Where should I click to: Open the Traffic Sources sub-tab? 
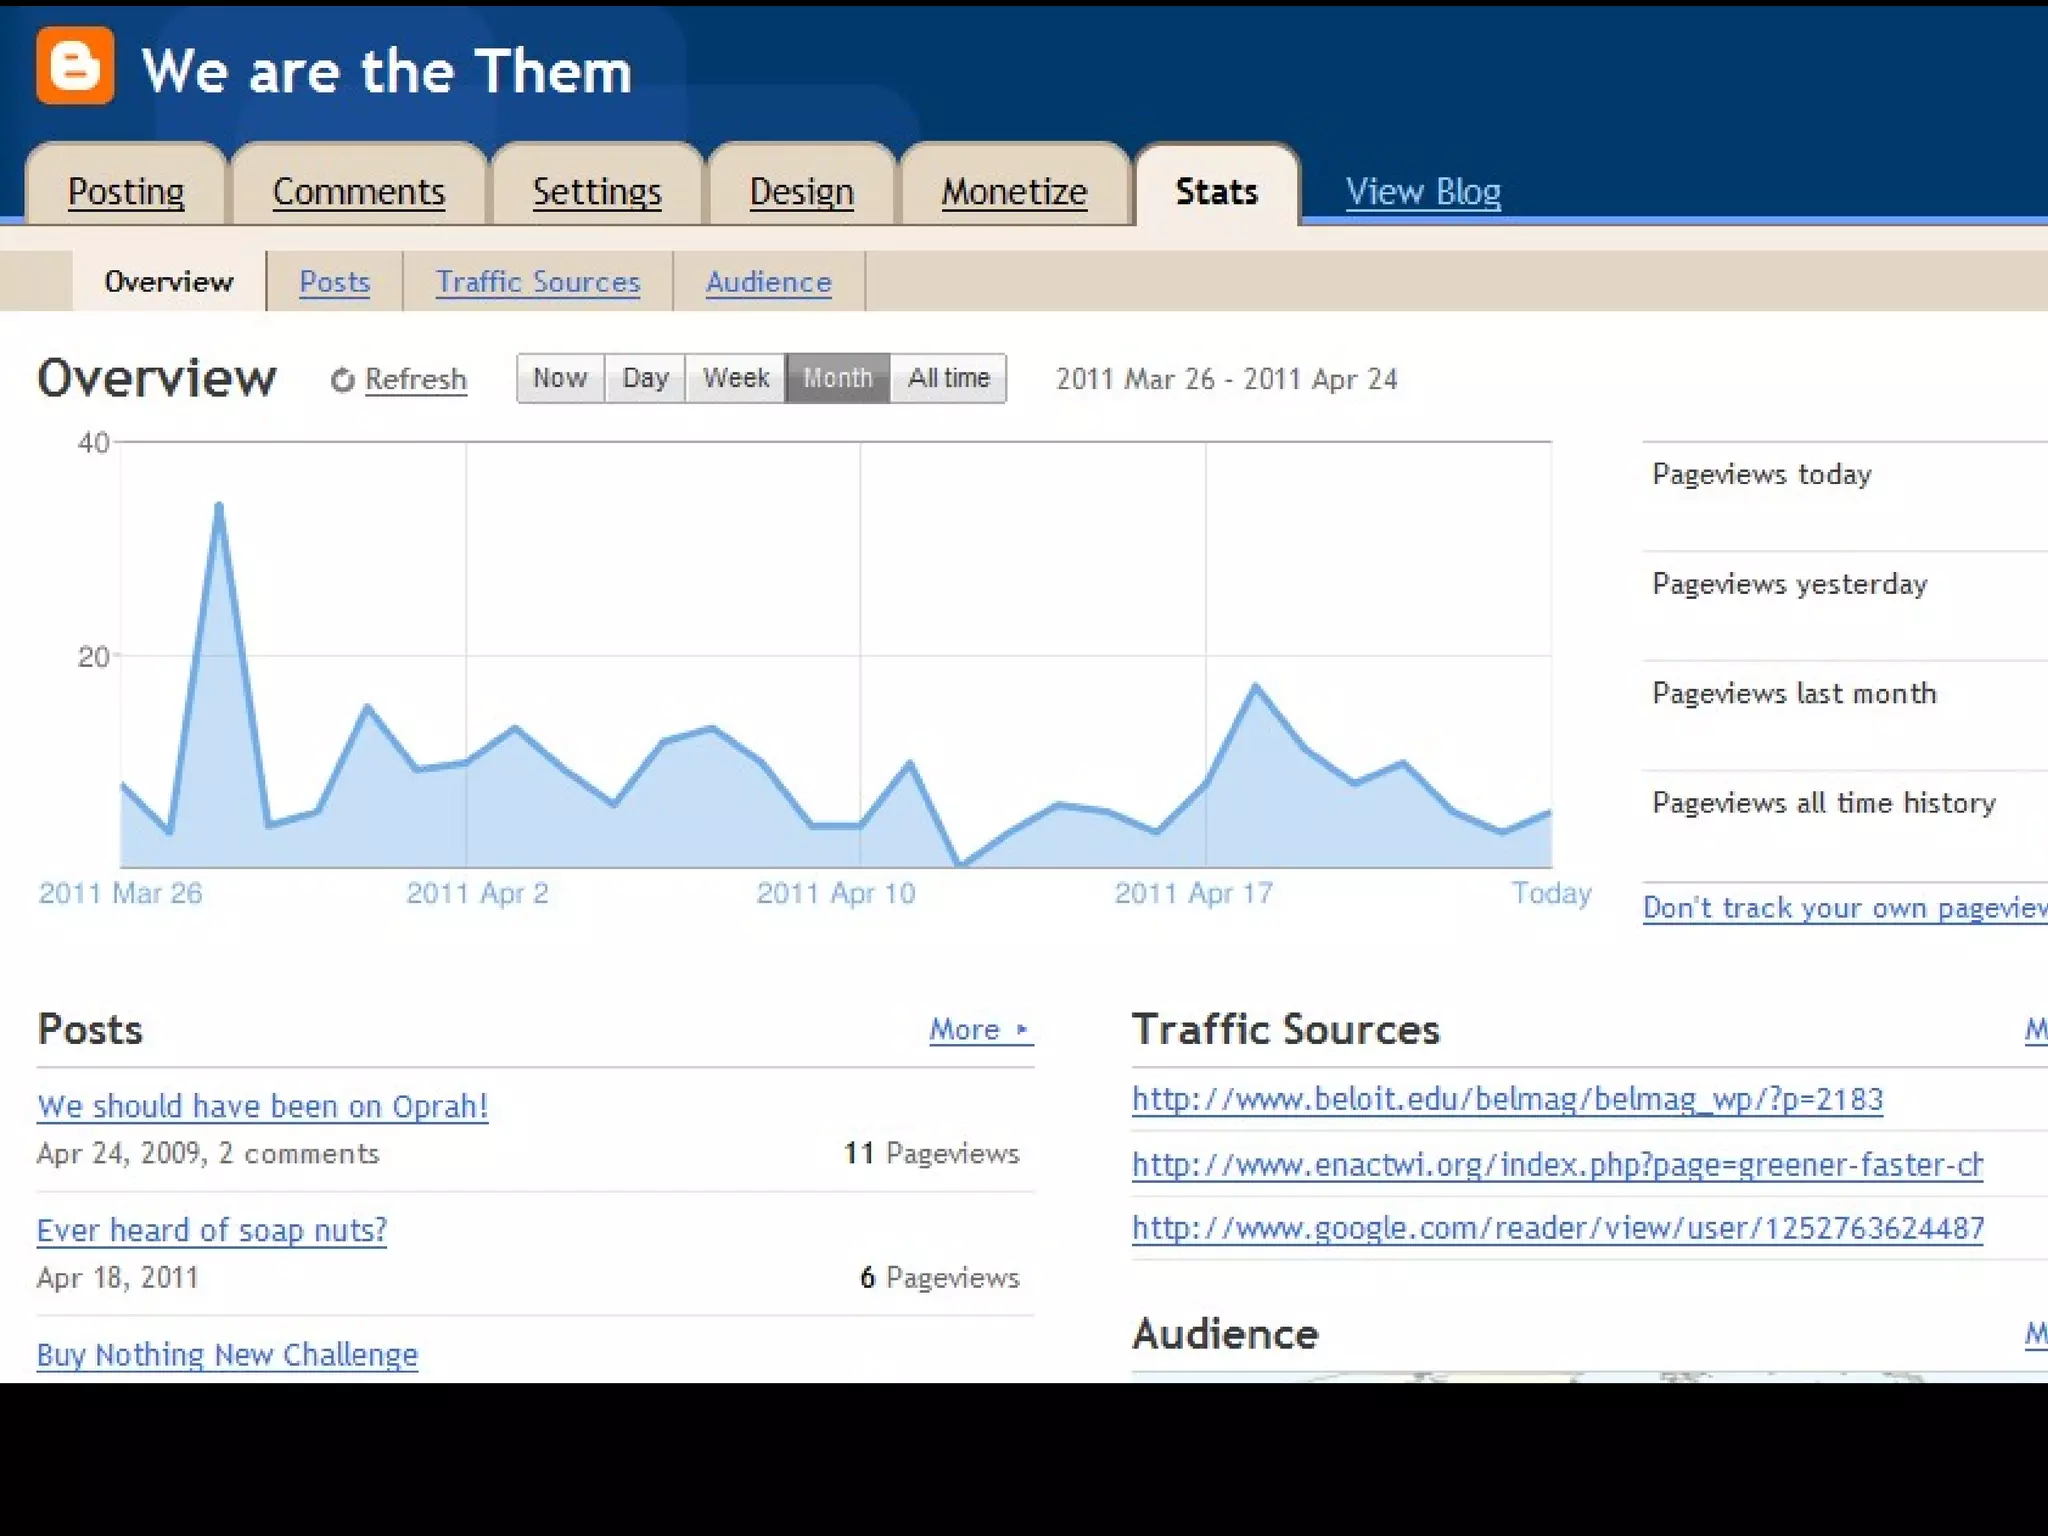538,282
